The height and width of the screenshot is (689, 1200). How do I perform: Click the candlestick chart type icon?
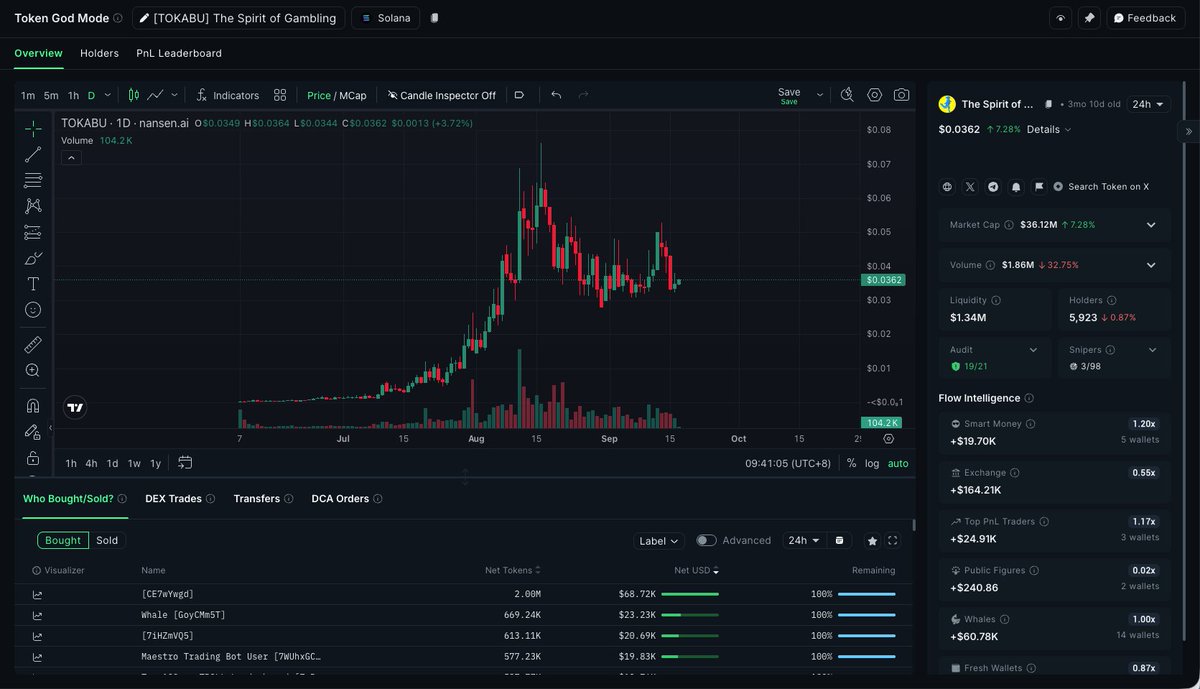pyautogui.click(x=134, y=95)
